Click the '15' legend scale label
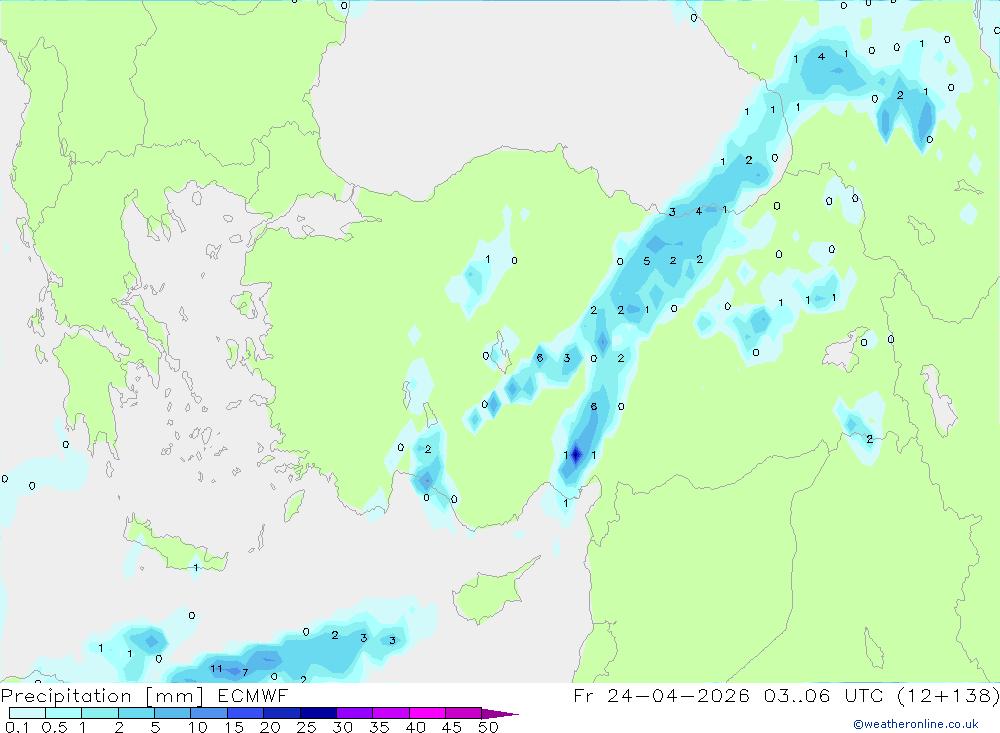This screenshot has width=1000, height=733. pyautogui.click(x=234, y=727)
